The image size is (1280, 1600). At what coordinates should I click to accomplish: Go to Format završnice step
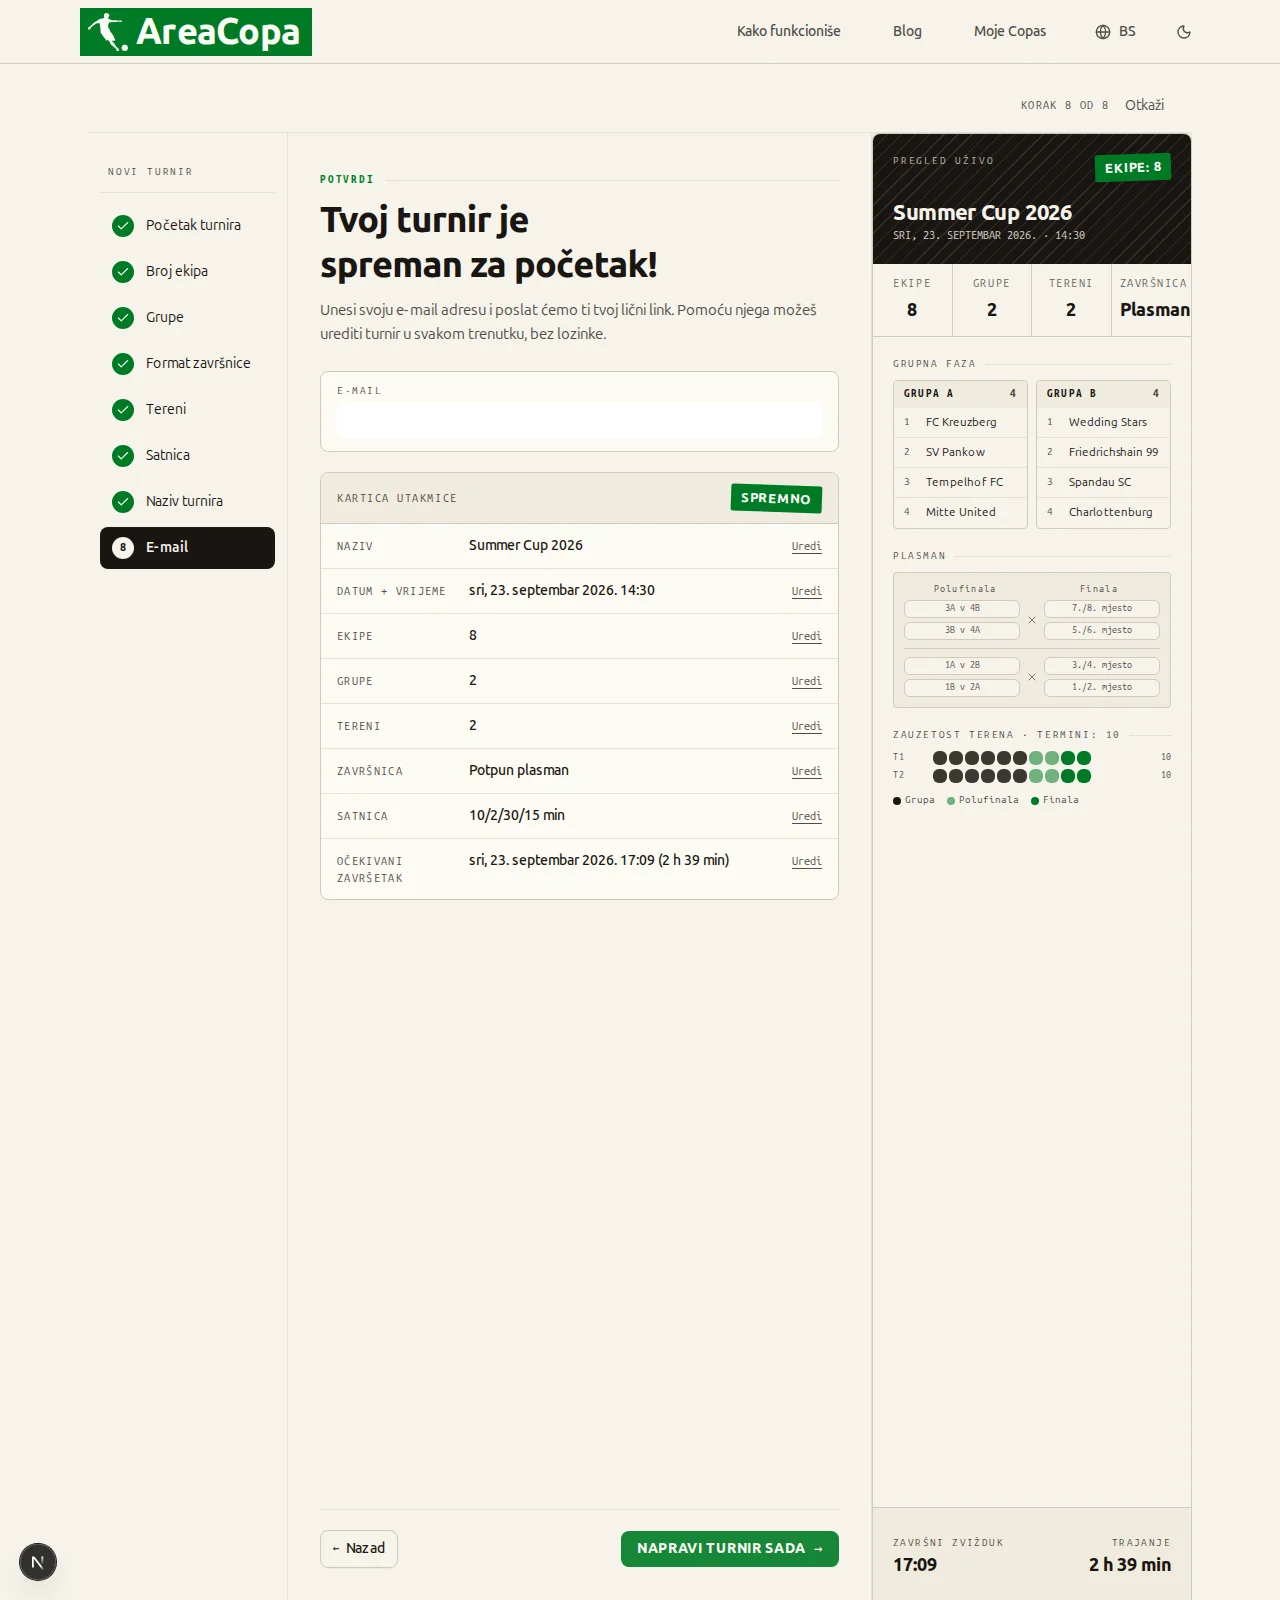click(187, 364)
